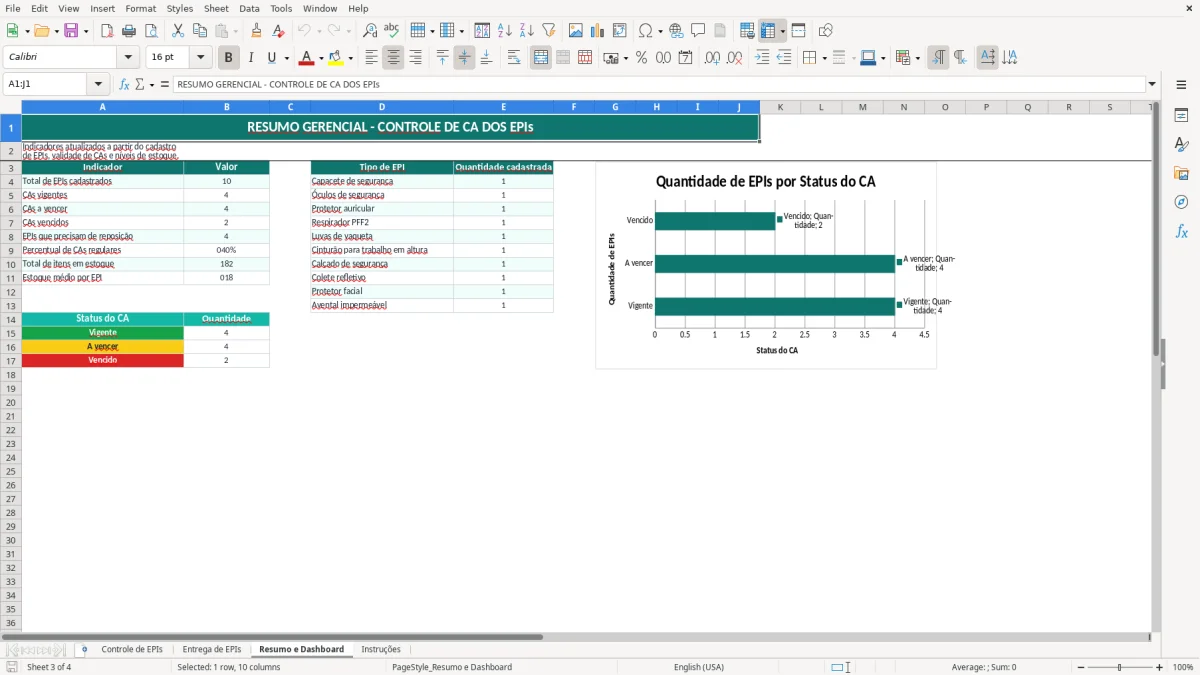
Task: Toggle Align Right
Action: [415, 58]
